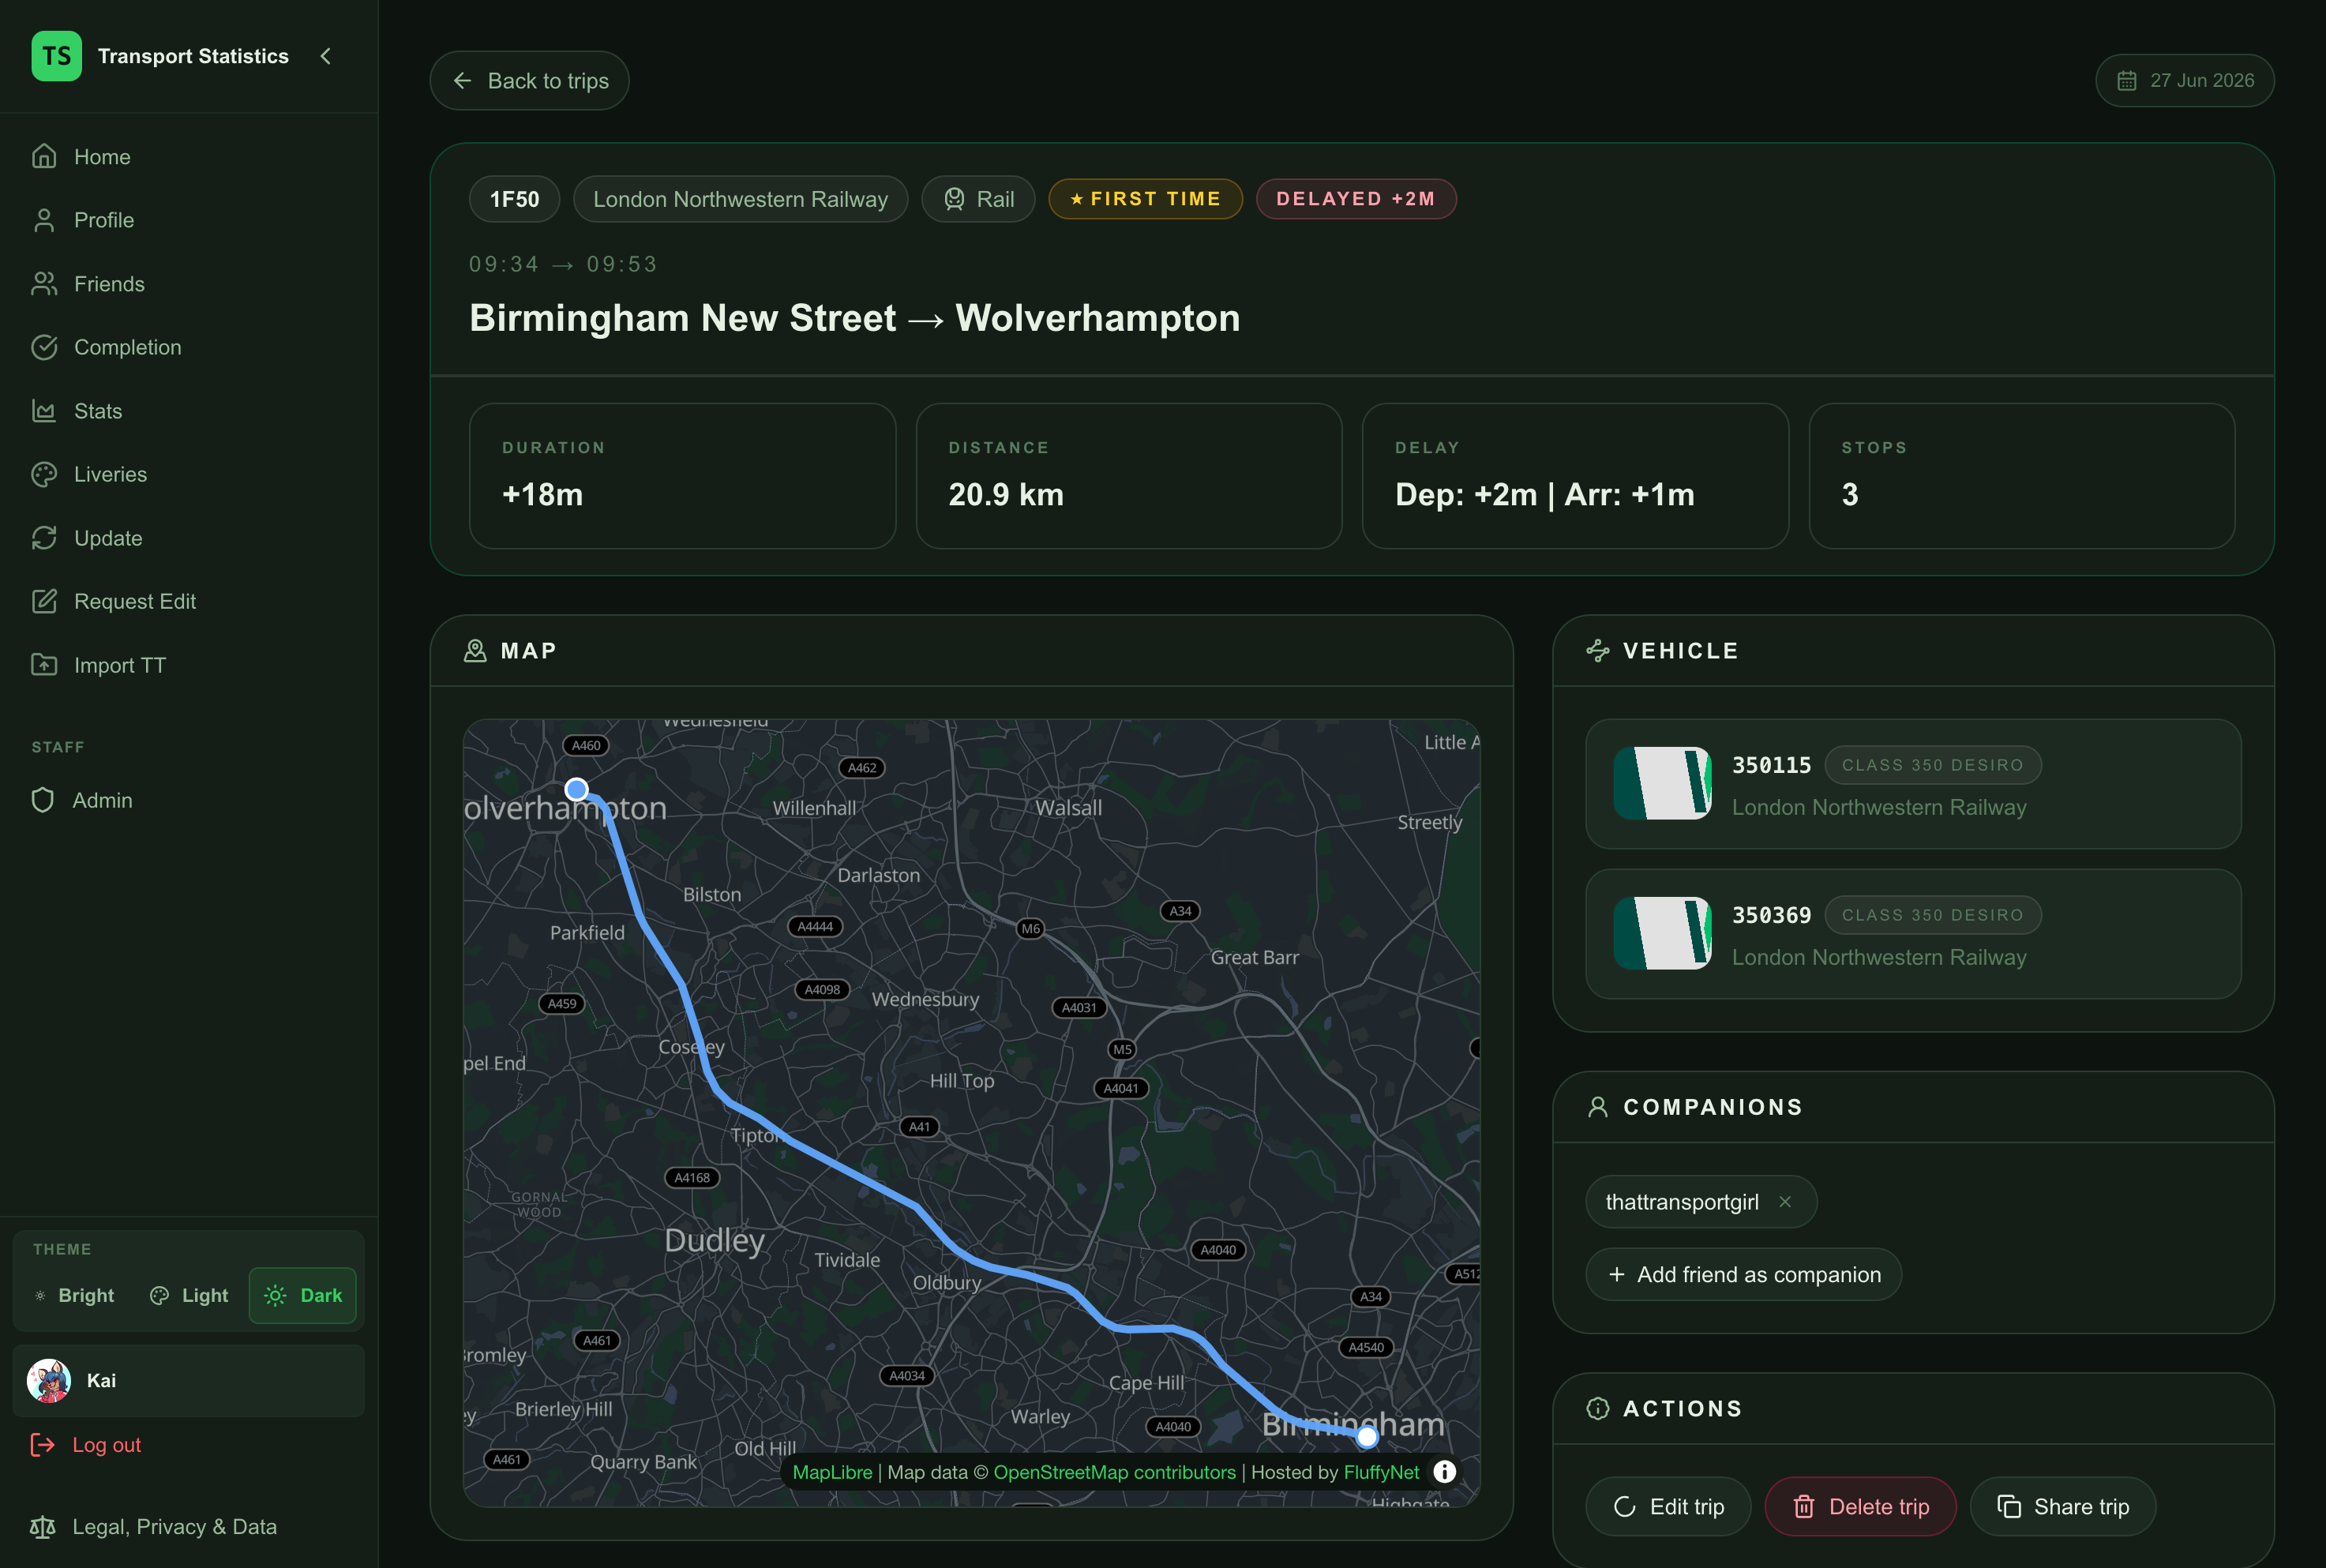Click the 350369 livery thumbnail
This screenshot has width=2326, height=1568.
pos(1662,933)
